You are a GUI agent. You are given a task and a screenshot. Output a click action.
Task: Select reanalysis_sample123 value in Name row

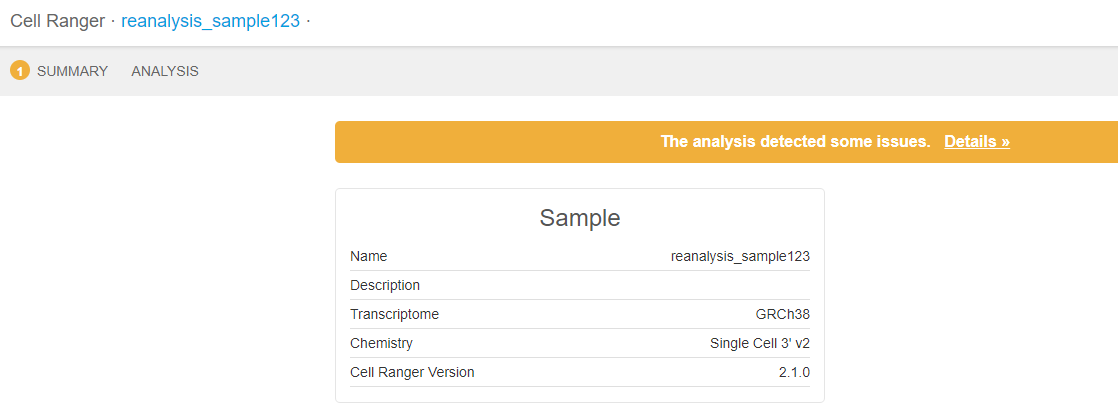[x=740, y=256]
